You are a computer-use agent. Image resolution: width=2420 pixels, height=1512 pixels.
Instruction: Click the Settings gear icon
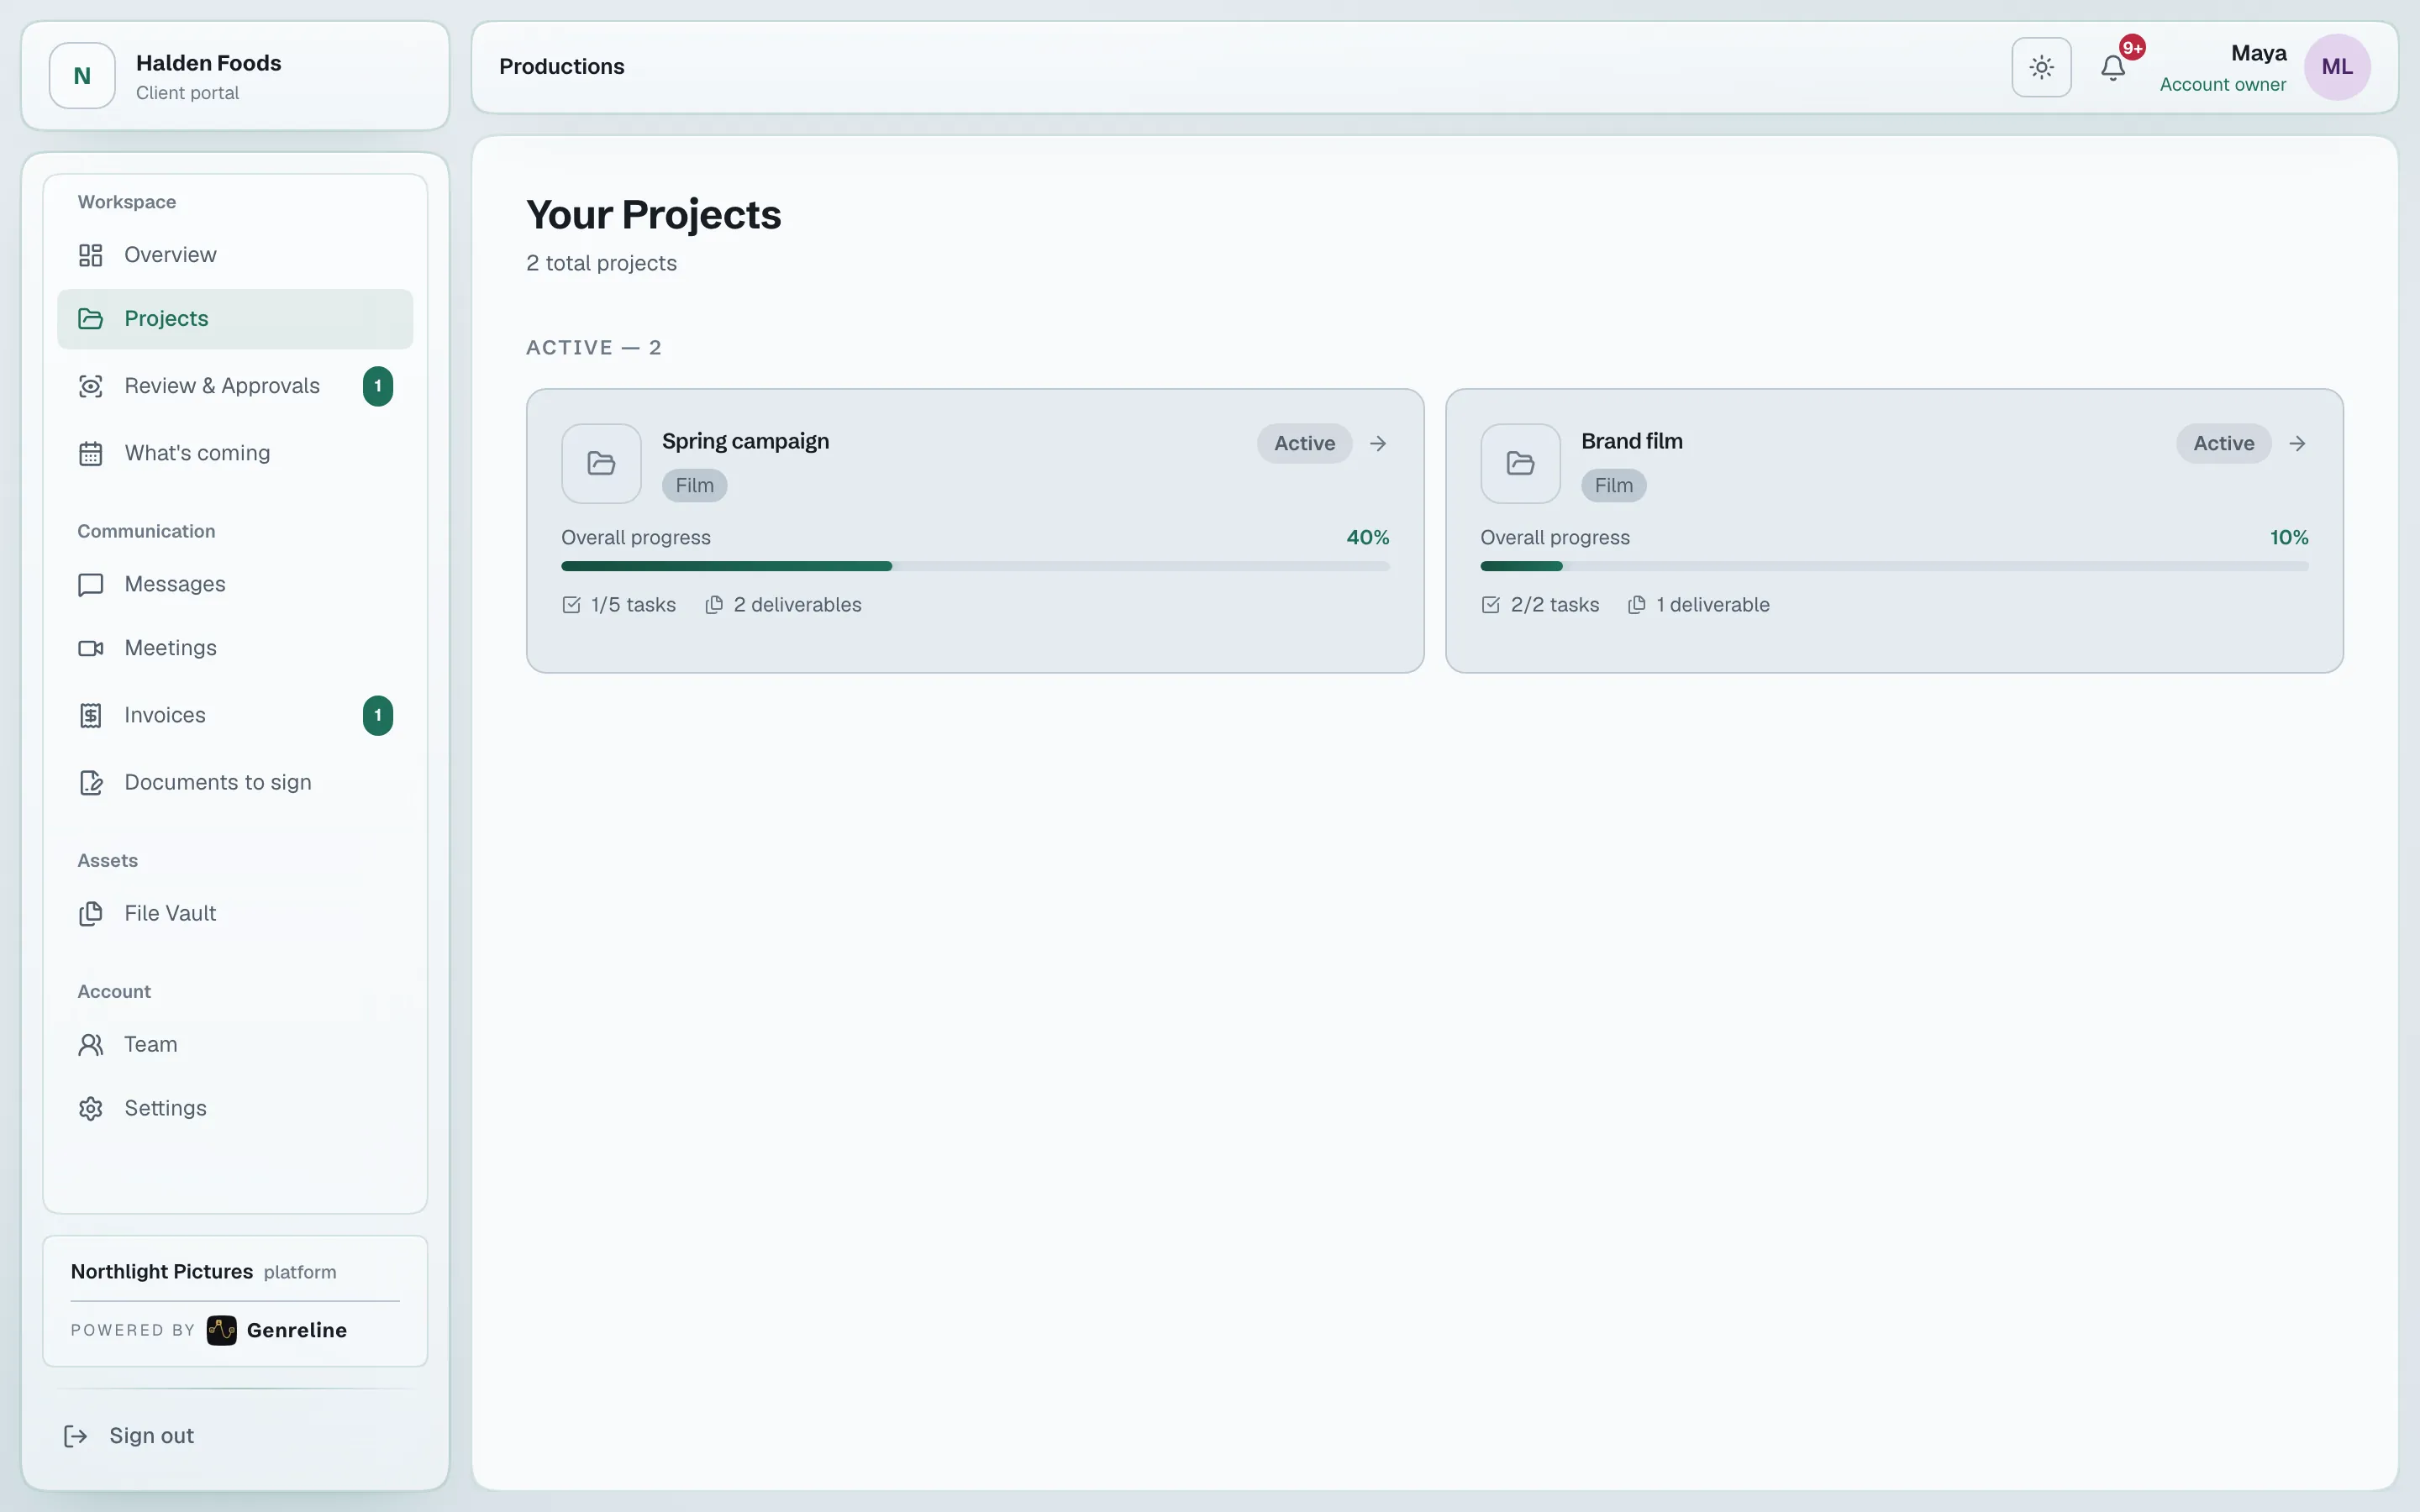[91, 1109]
